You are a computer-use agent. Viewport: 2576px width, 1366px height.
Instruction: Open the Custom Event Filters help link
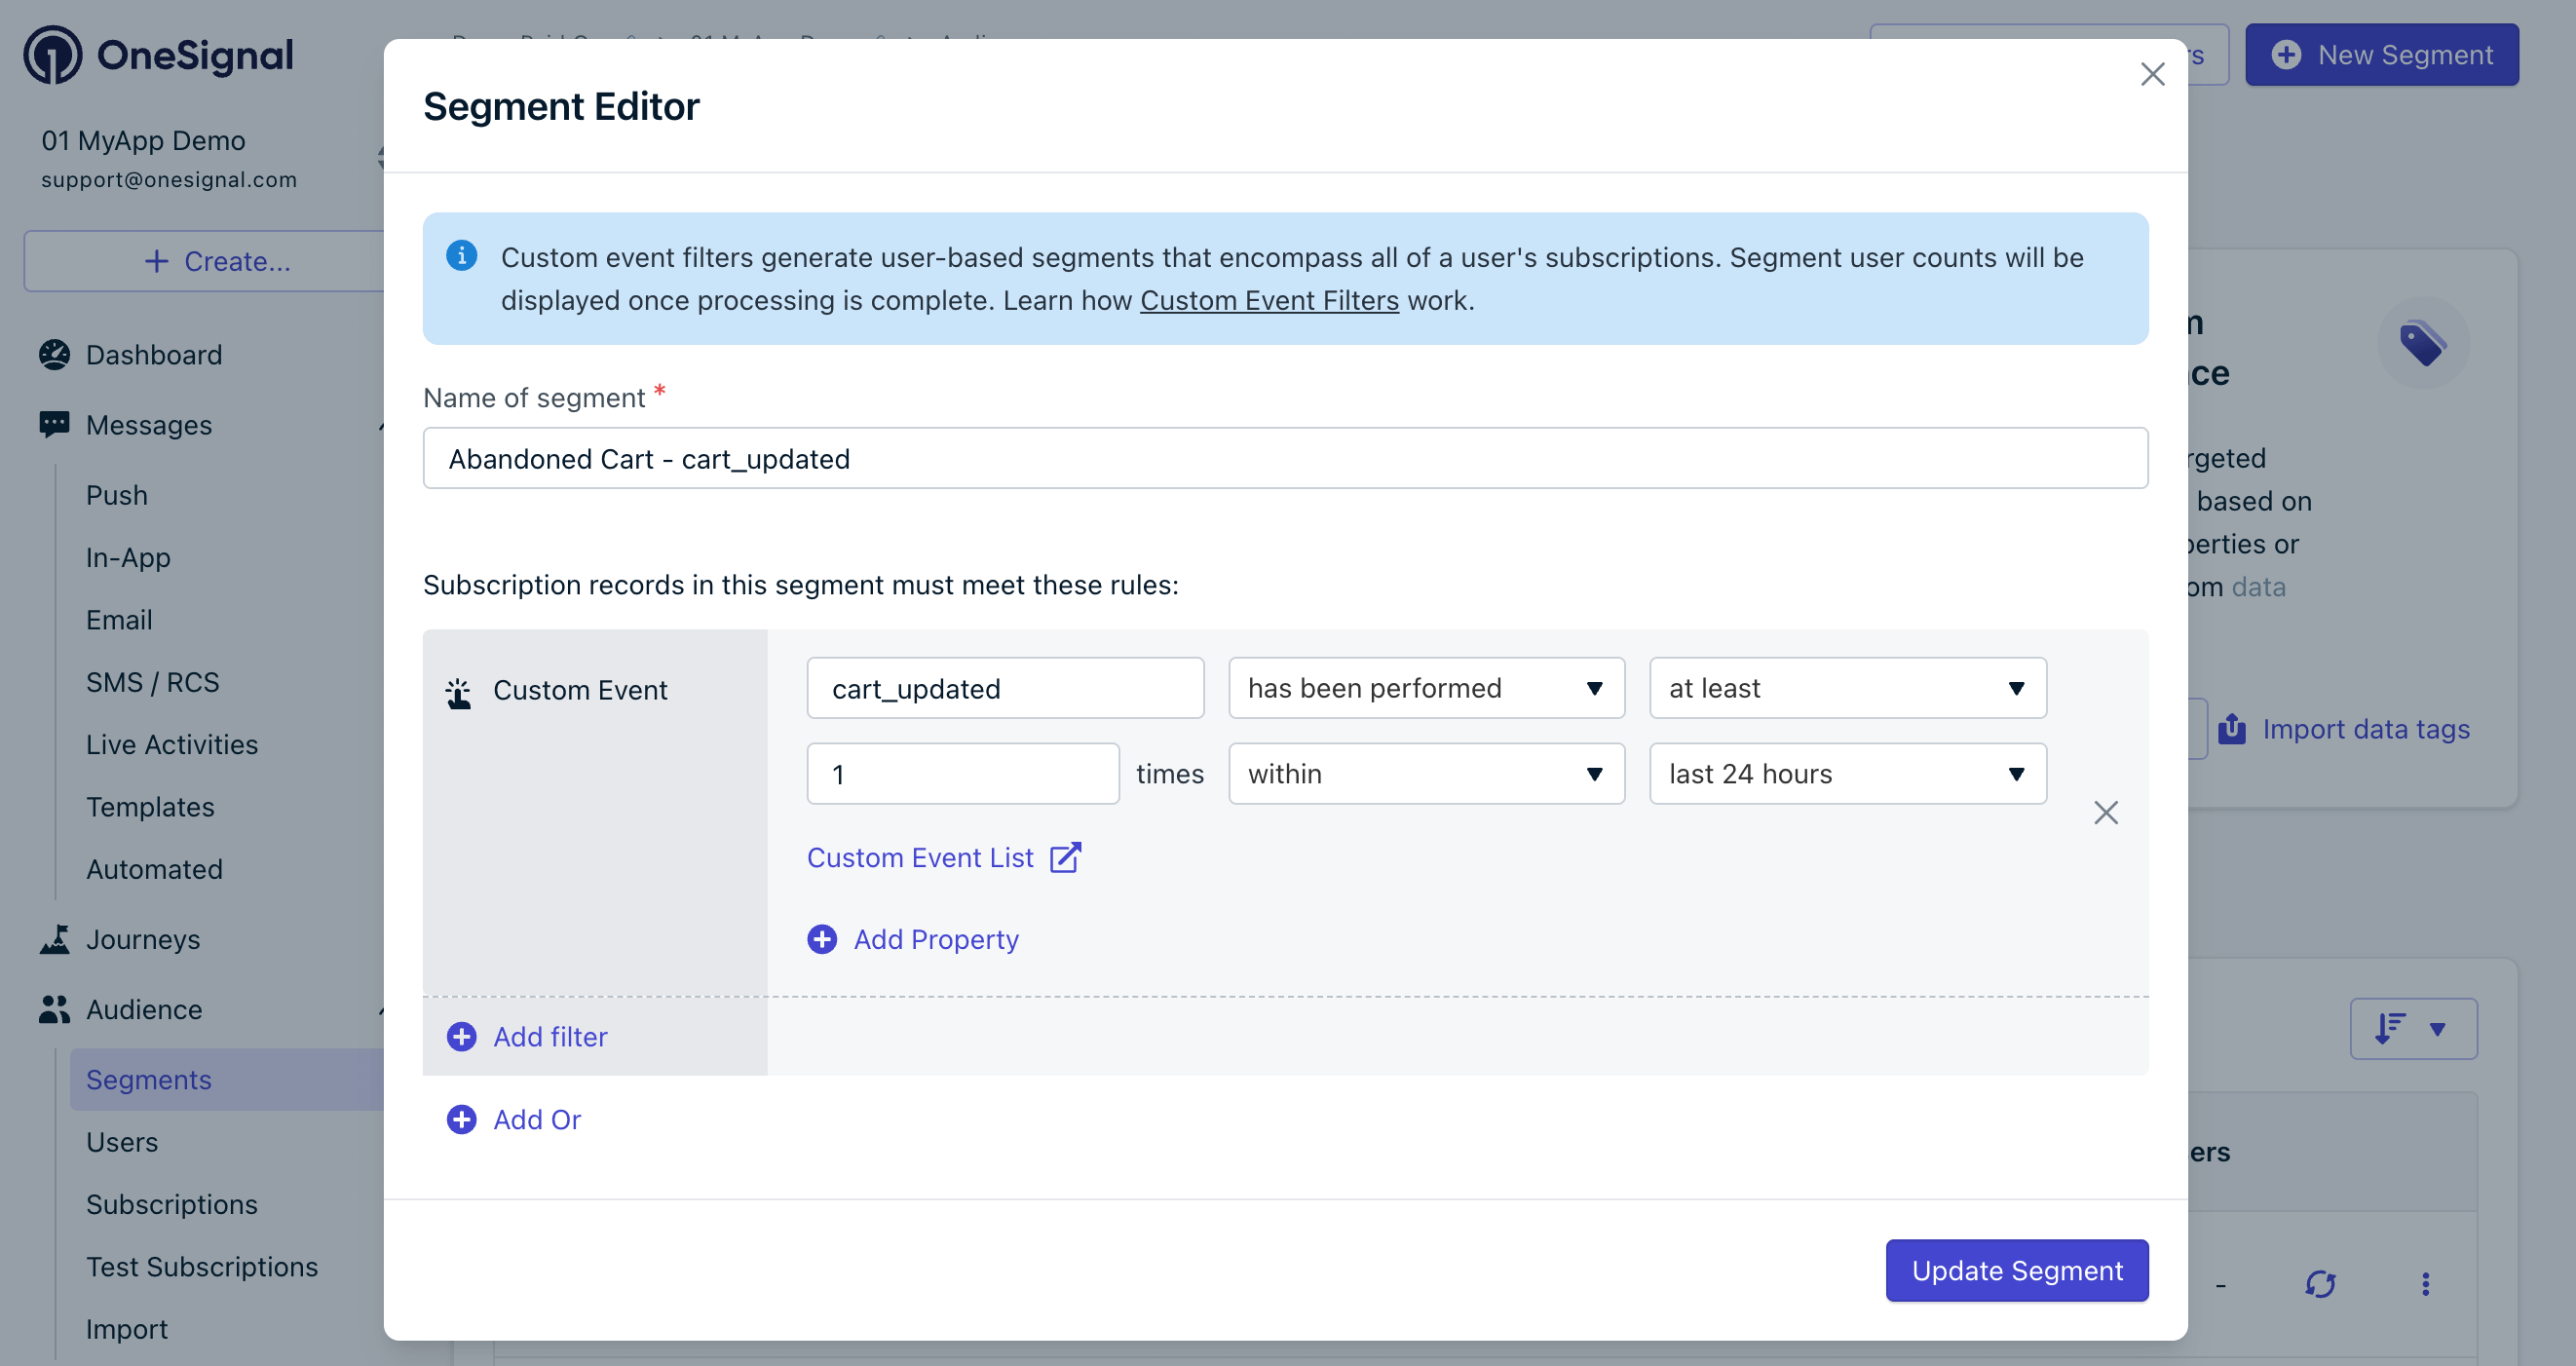pos(1269,300)
